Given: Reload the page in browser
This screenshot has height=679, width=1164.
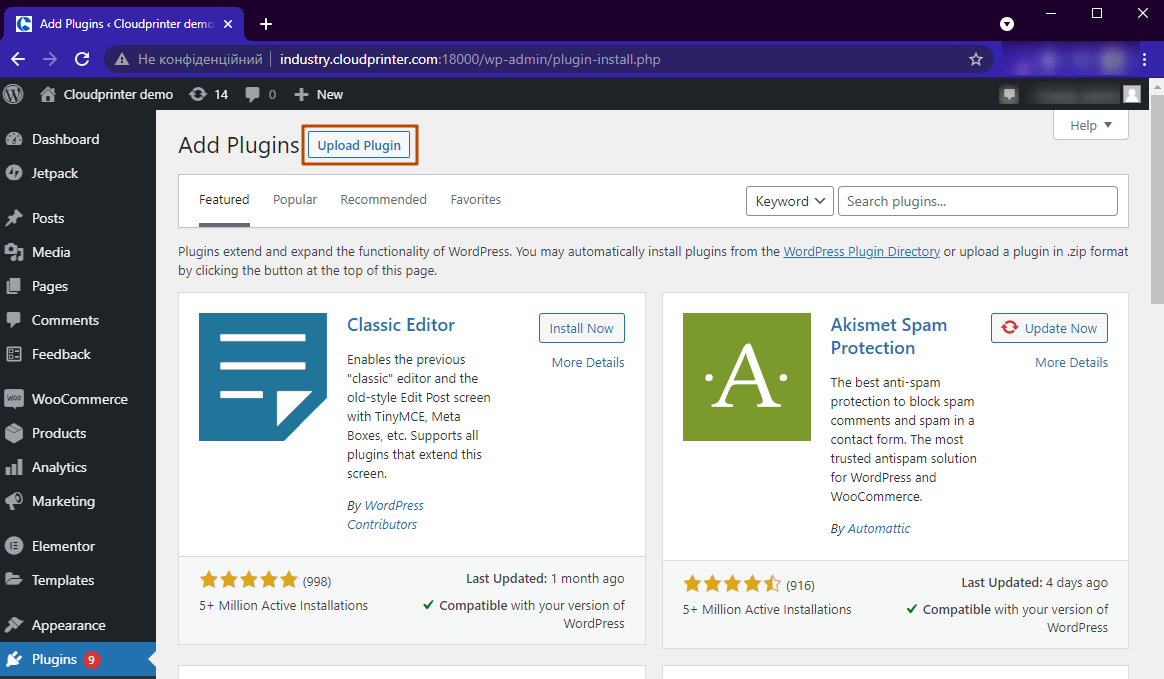Looking at the screenshot, I should (x=82, y=59).
